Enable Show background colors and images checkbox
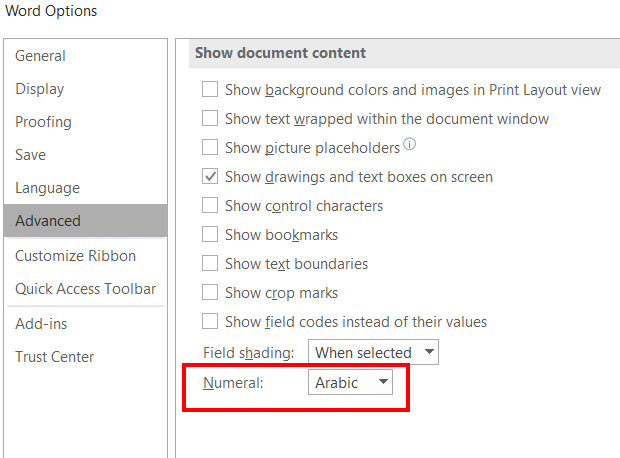This screenshot has width=620, height=458. click(210, 90)
